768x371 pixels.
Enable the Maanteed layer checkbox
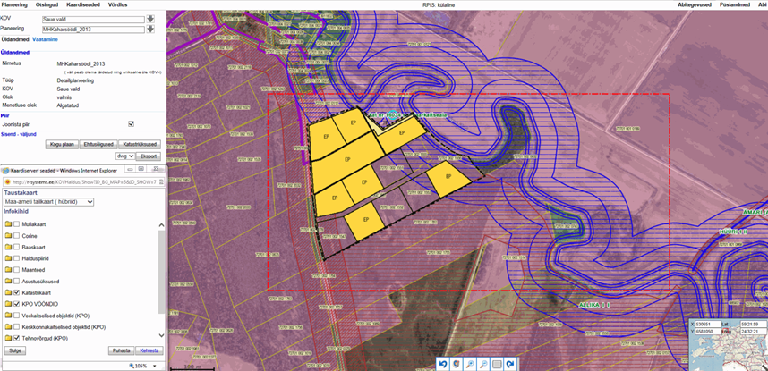(x=17, y=270)
